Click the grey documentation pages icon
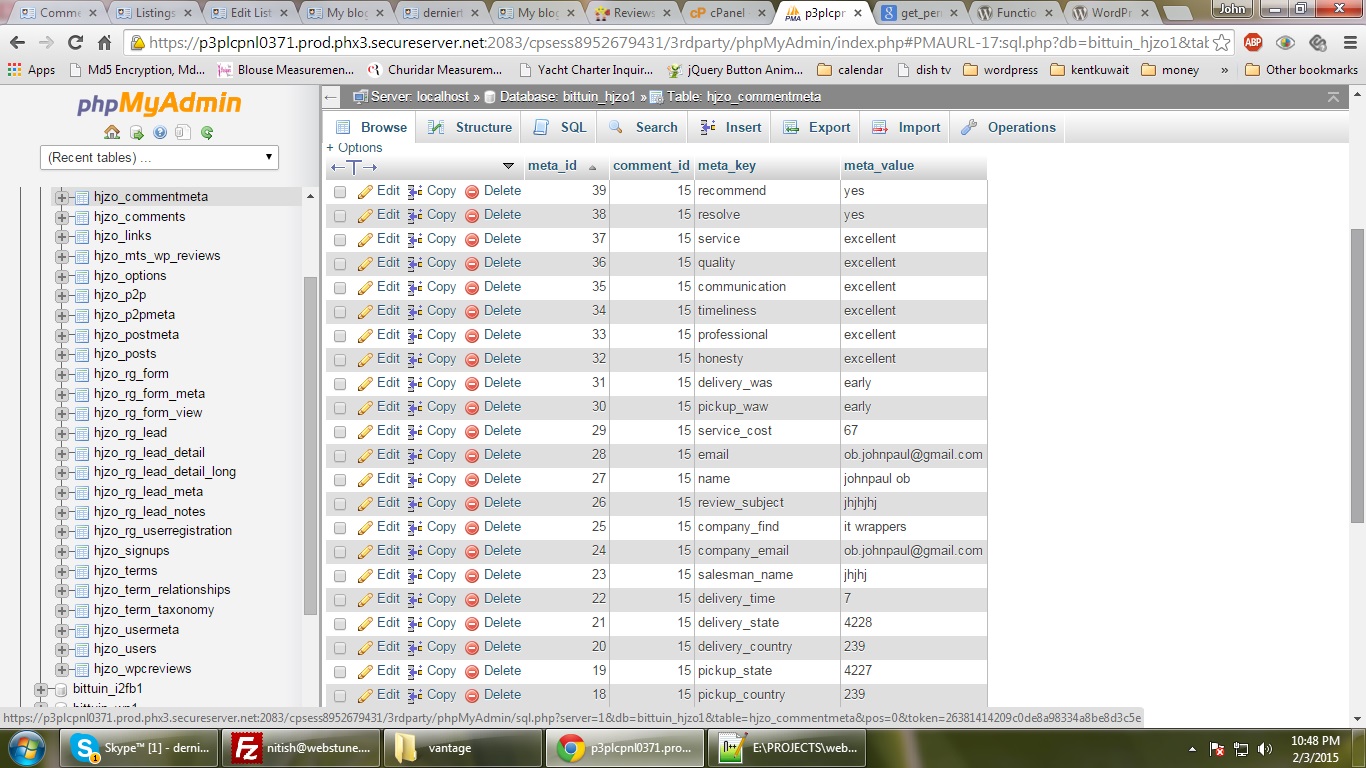 tap(183, 132)
